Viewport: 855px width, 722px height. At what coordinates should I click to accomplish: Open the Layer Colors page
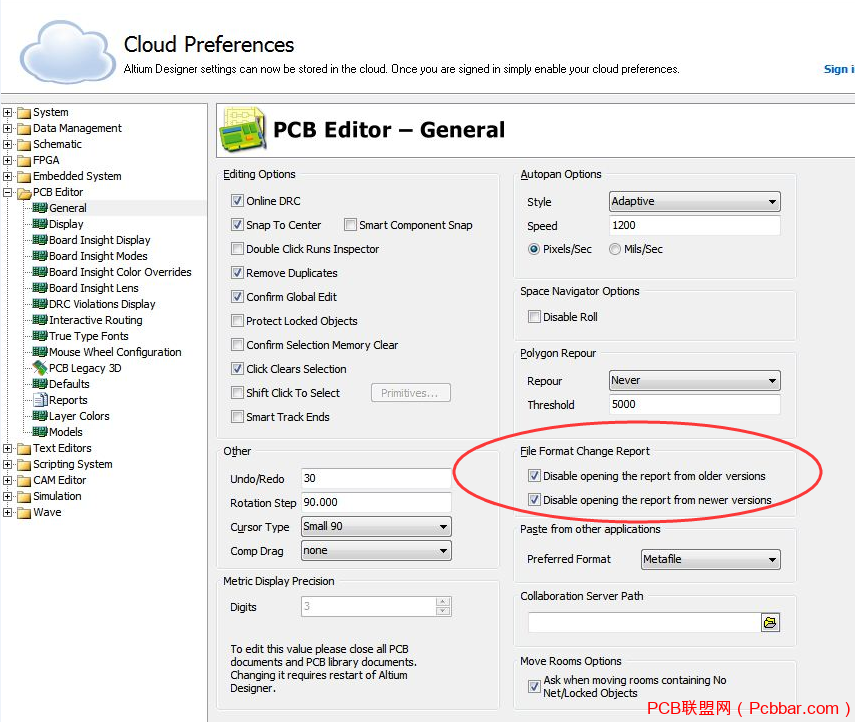[x=79, y=416]
